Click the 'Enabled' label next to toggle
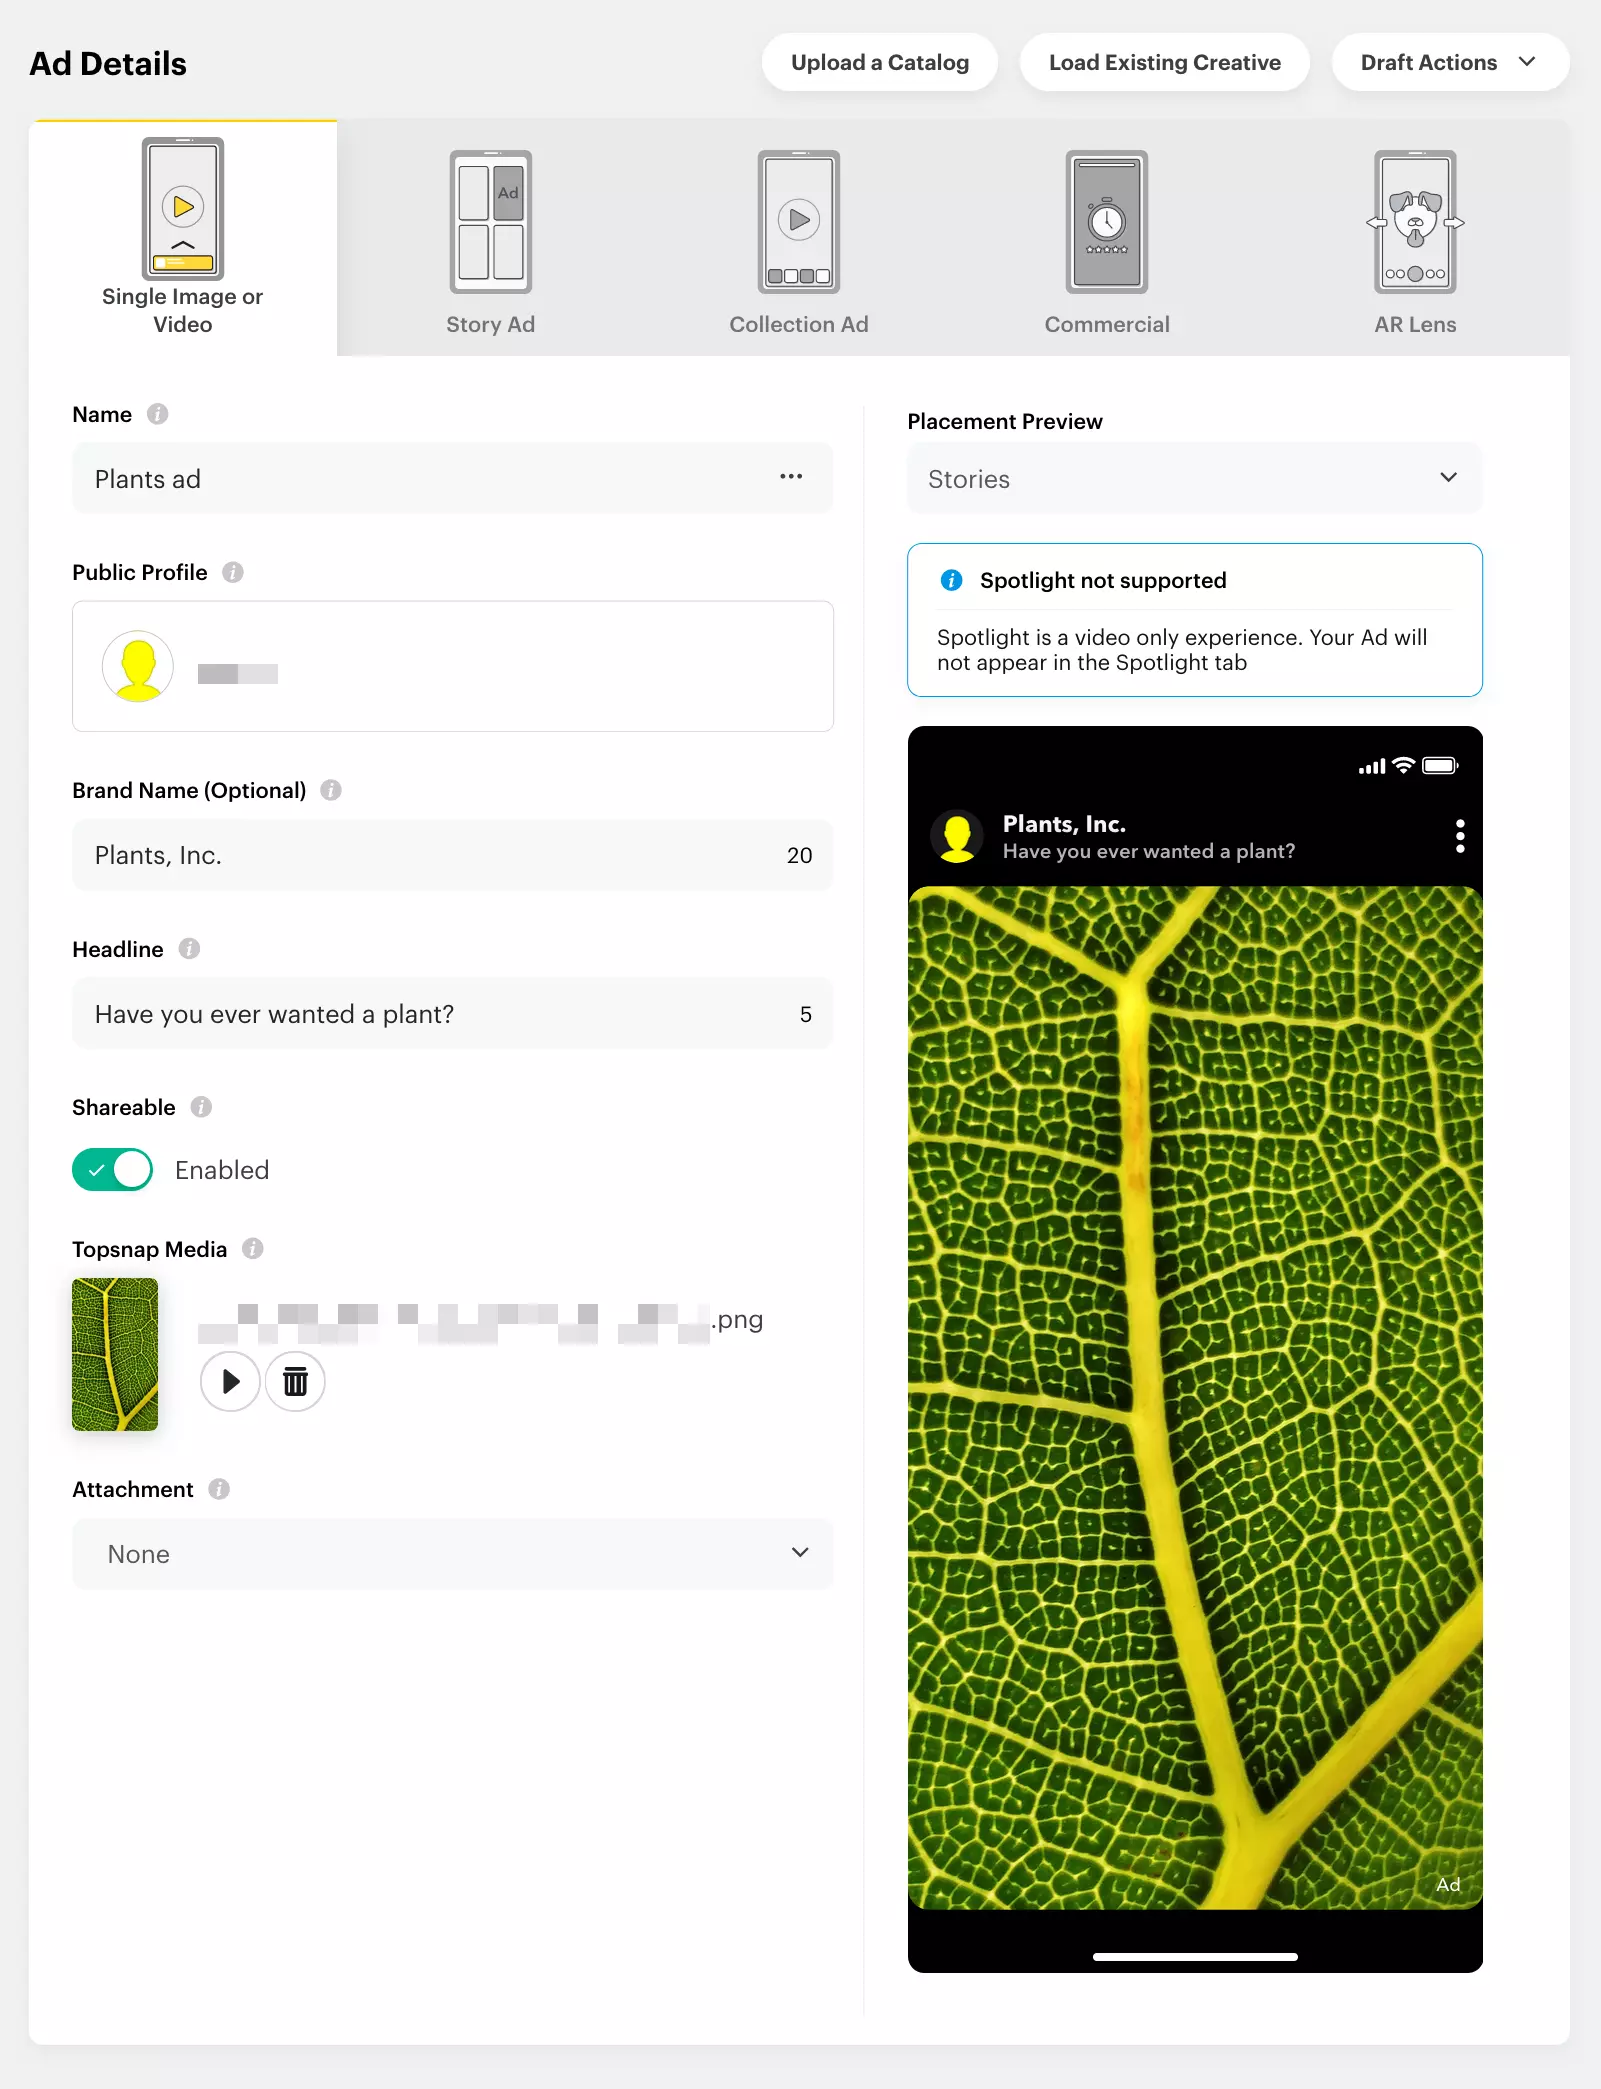The width and height of the screenshot is (1601, 2089). pyautogui.click(x=222, y=1170)
